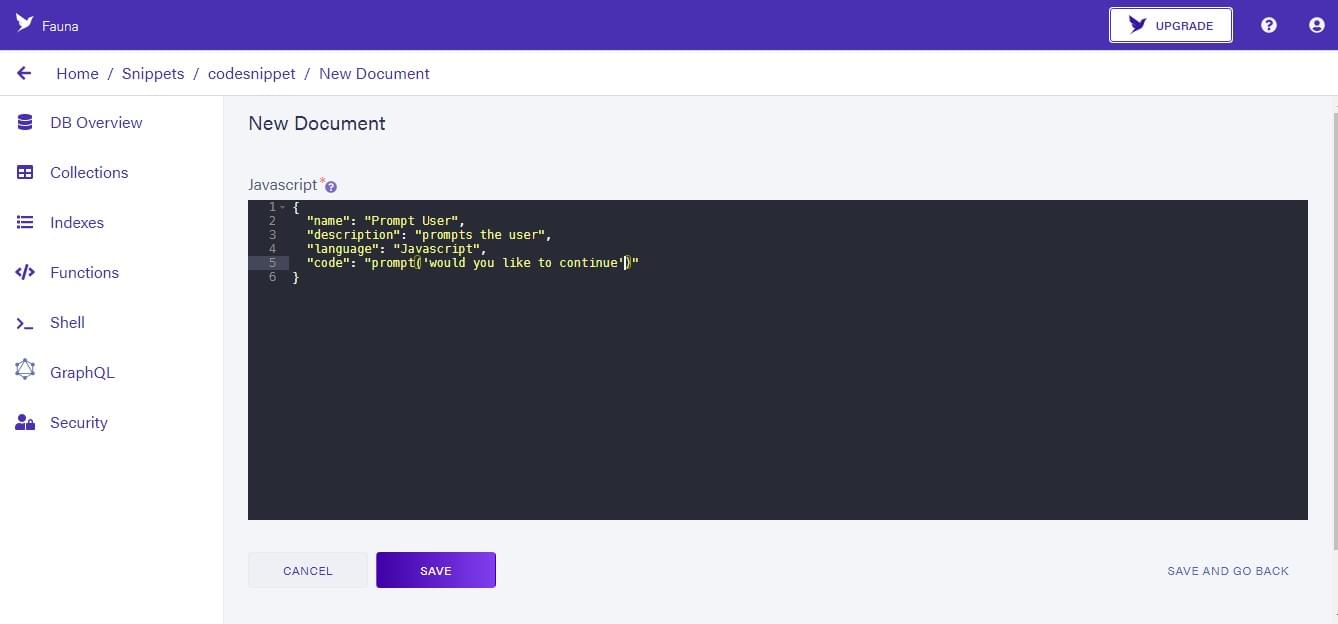
Task: Click the Indexes list icon
Action: [x=25, y=222]
